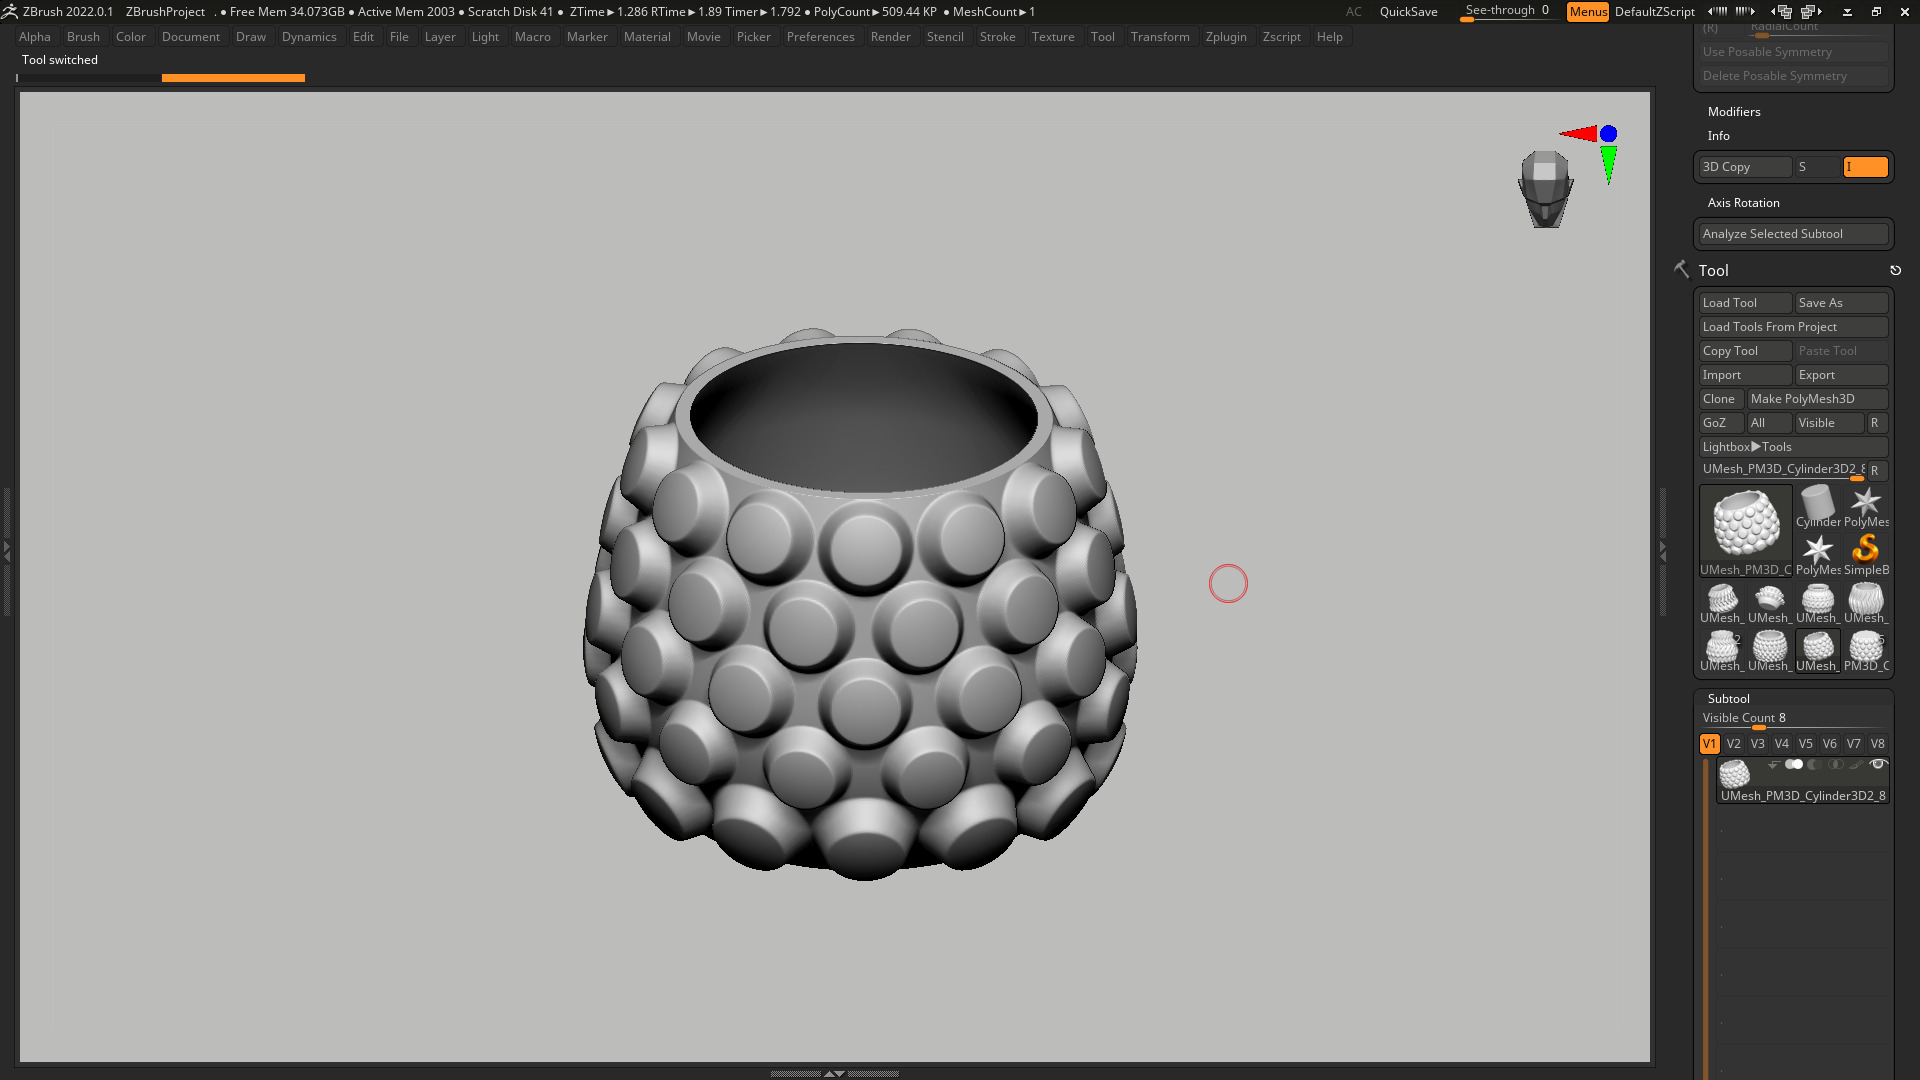Click the subtool list mesh thumbnail

tap(1734, 774)
